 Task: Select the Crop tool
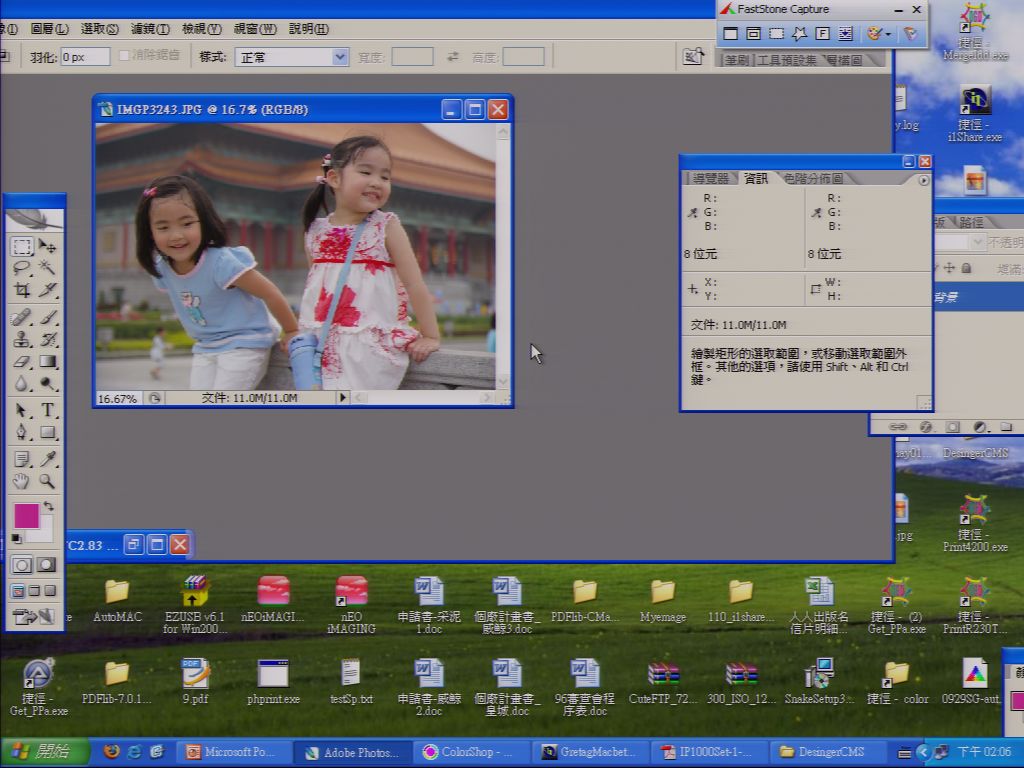tap(22, 290)
